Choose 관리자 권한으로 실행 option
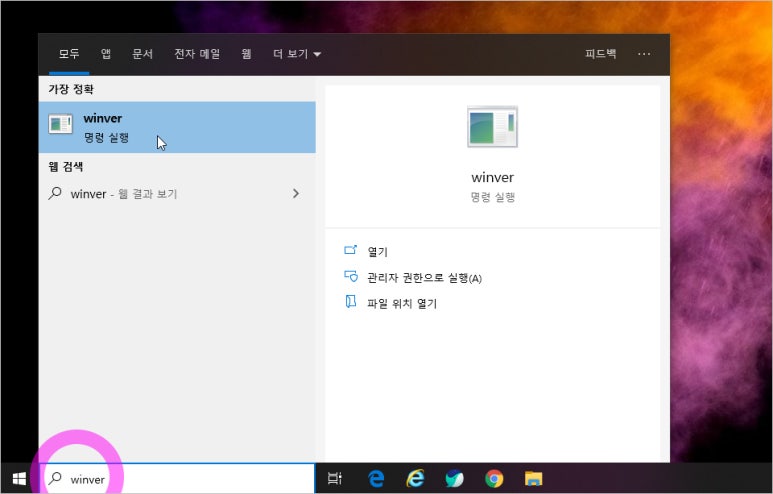The width and height of the screenshot is (773, 494). (x=423, y=277)
